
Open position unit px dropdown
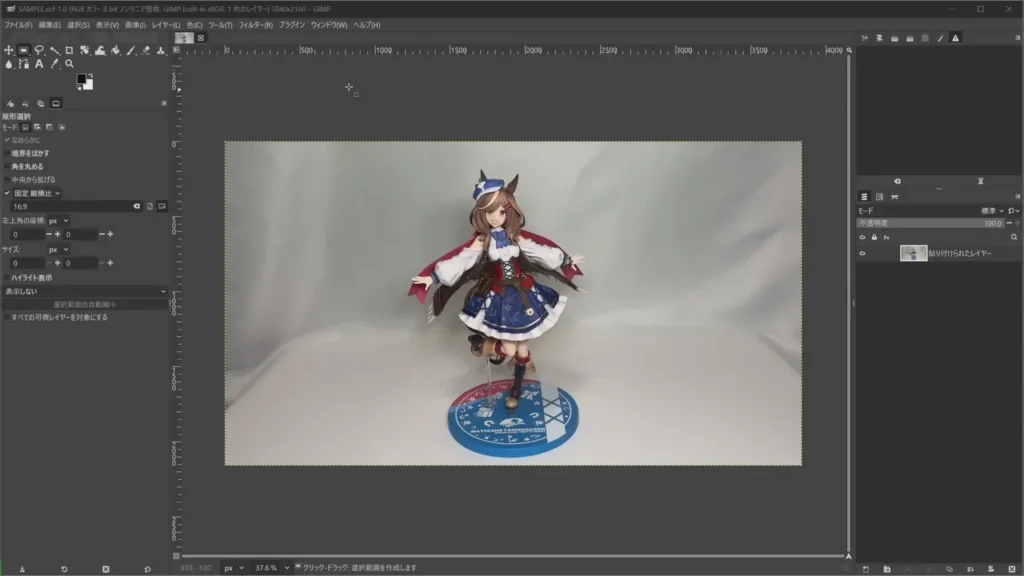tap(58, 221)
